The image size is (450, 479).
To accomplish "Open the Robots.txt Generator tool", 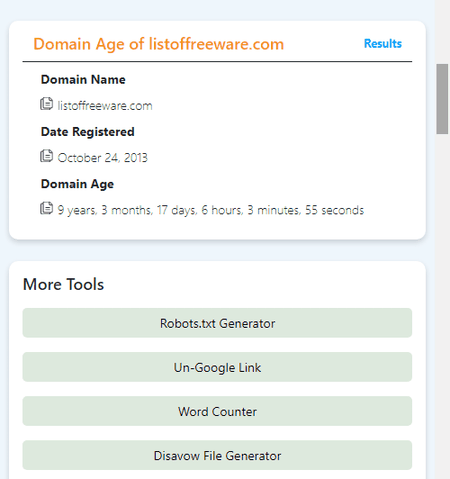I will point(217,323).
